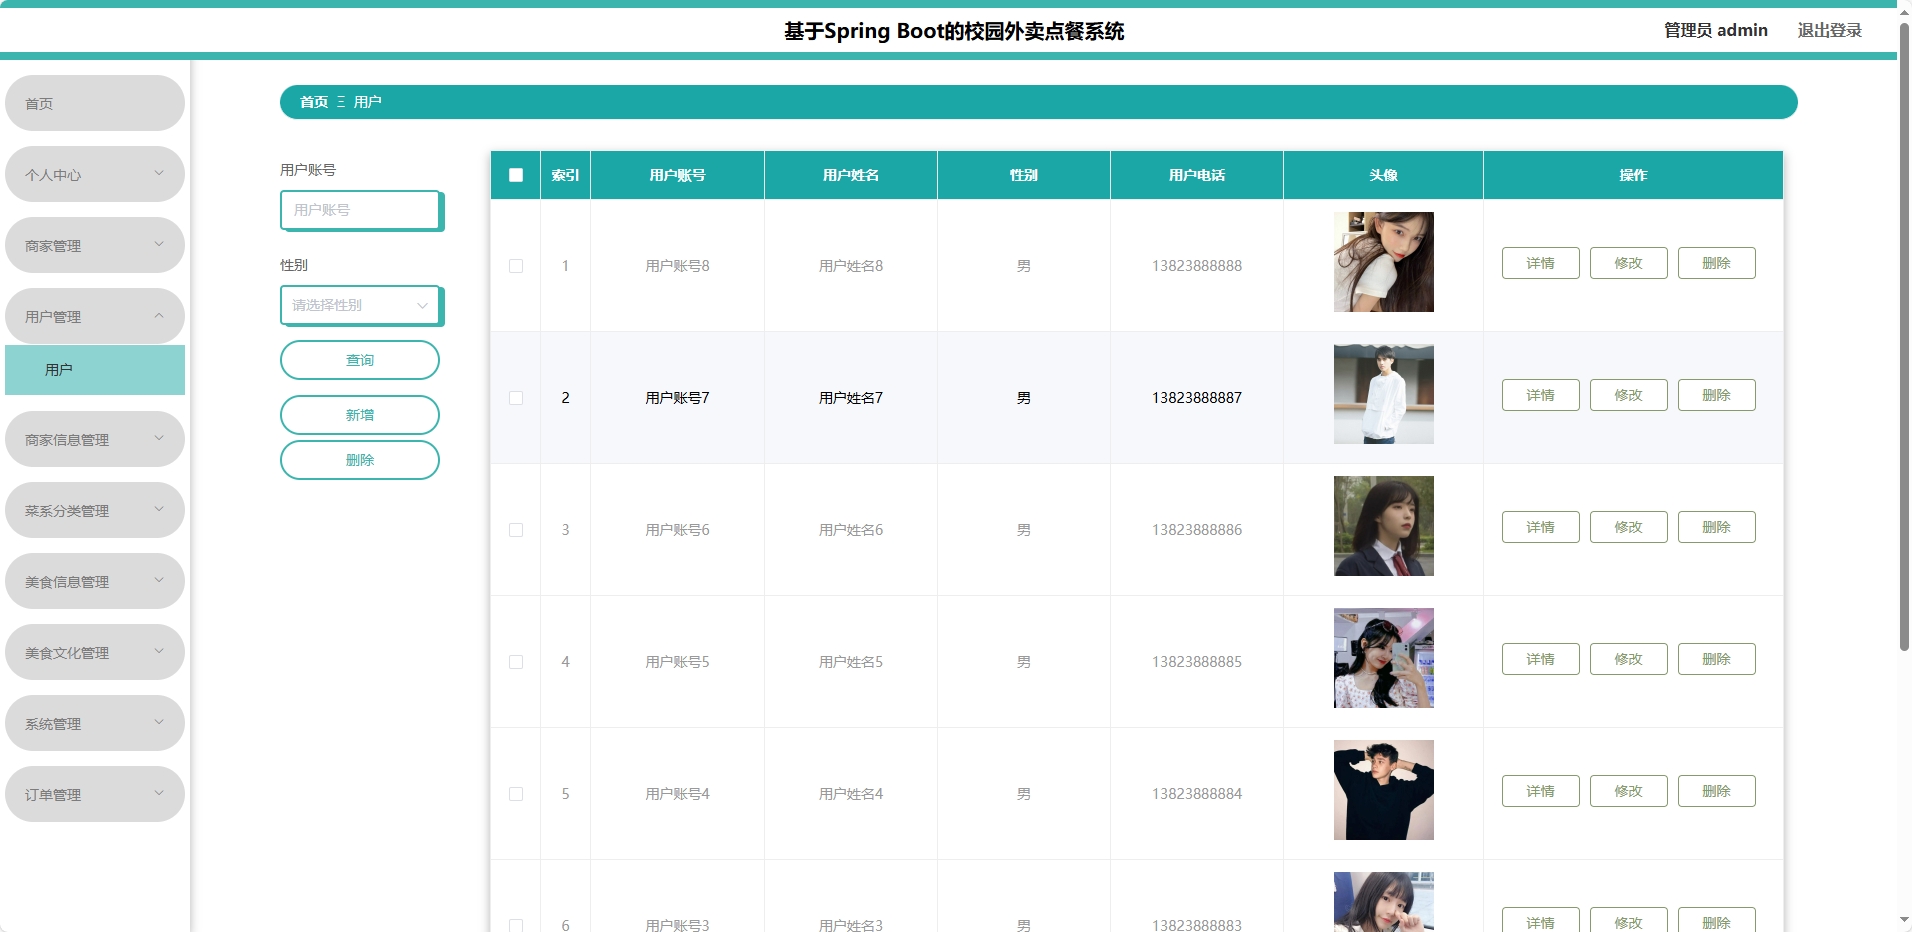Click 删除 for 用户账号5

[1717, 659]
